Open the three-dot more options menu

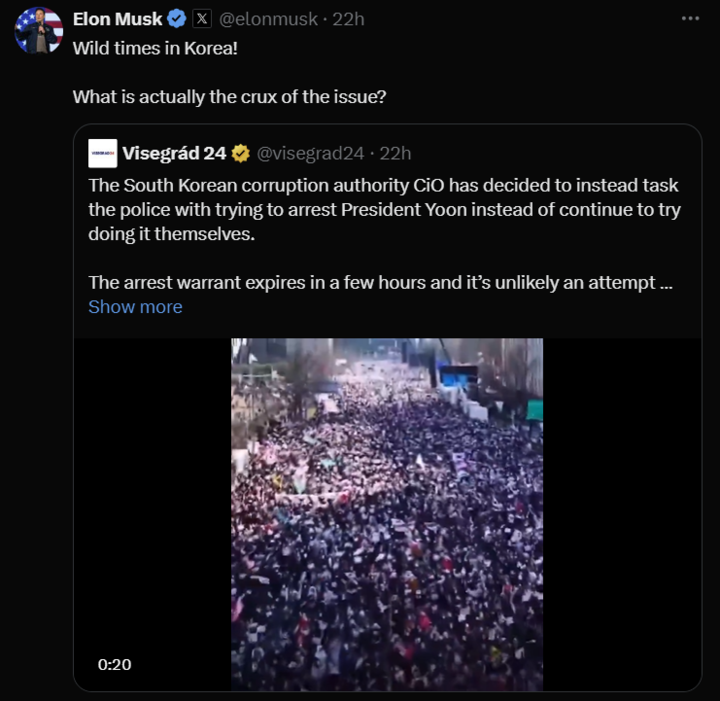pos(690,18)
